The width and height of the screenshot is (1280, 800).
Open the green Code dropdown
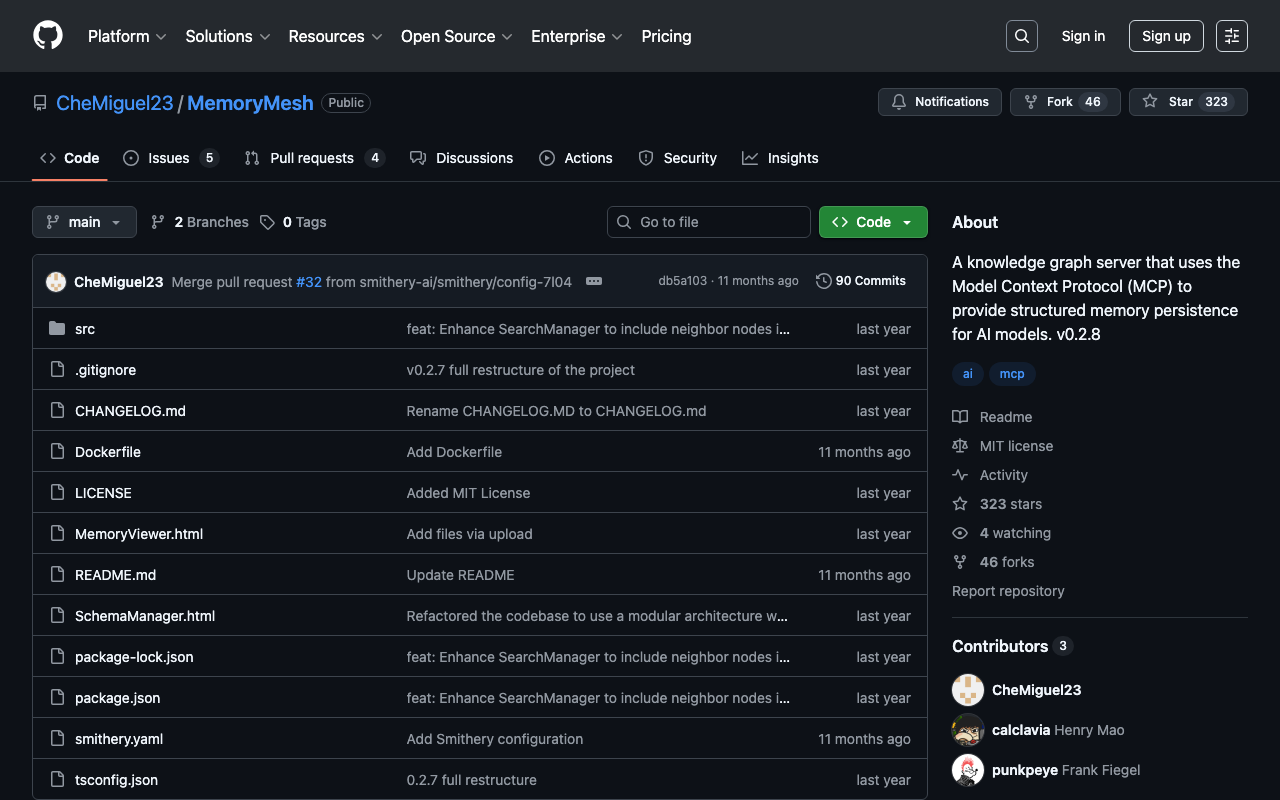tap(872, 222)
